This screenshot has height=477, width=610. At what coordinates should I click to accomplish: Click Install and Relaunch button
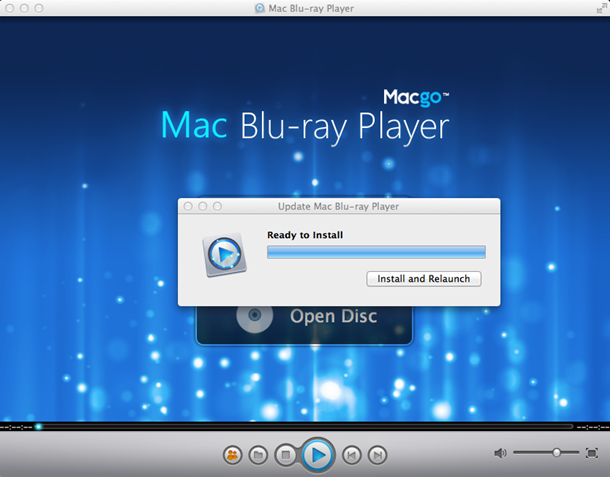tap(424, 279)
